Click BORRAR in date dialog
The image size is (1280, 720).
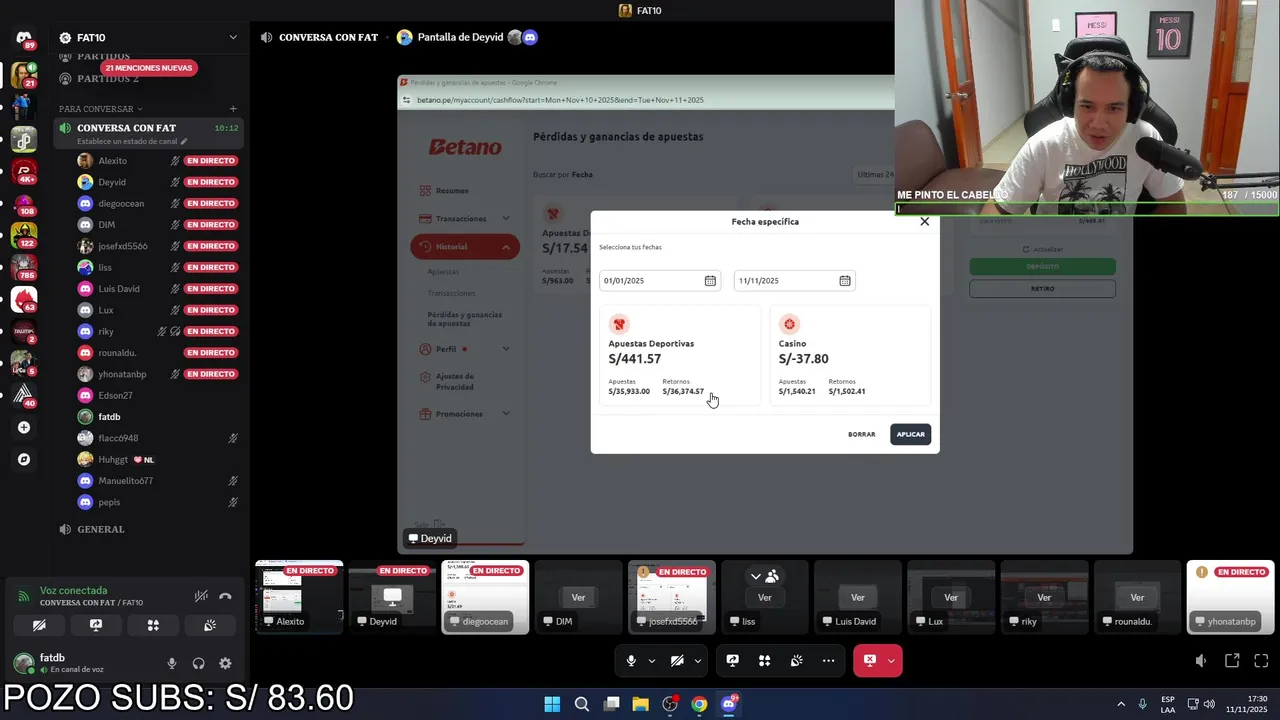pyautogui.click(x=861, y=434)
